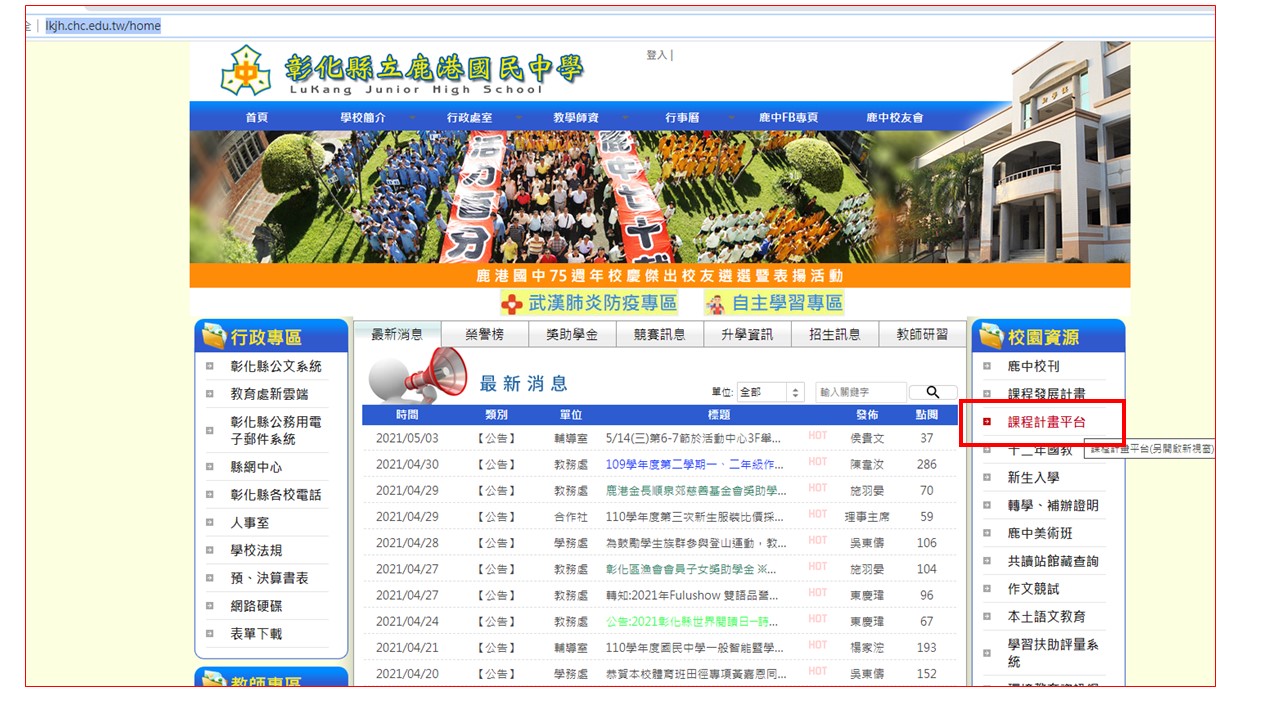Open the 2021彰化縣世界閱讀日 announcement
1280x720 pixels.
coord(693,621)
